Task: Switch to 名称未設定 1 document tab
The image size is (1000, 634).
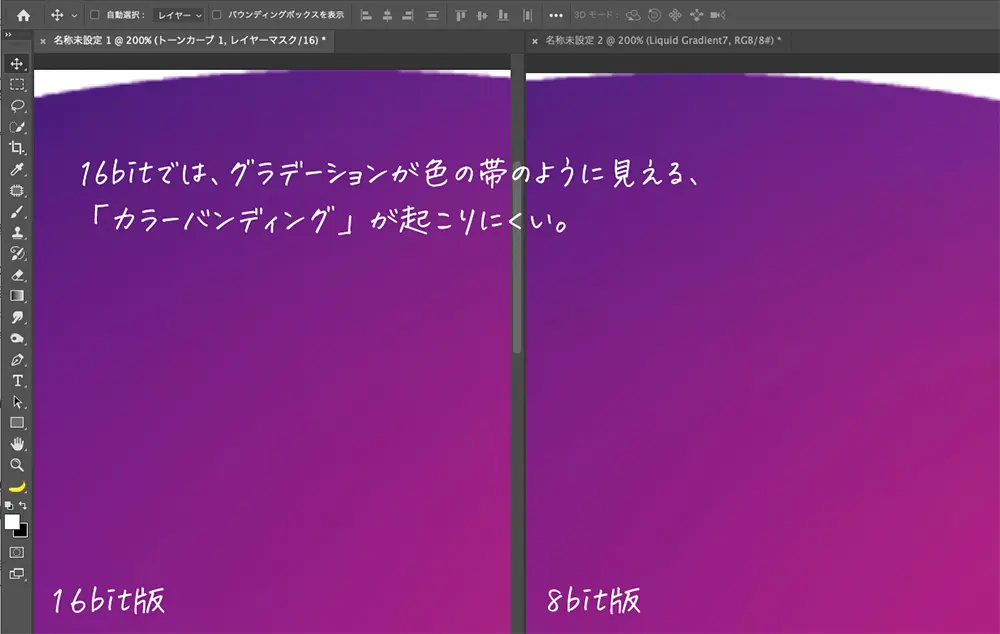Action: coord(189,40)
